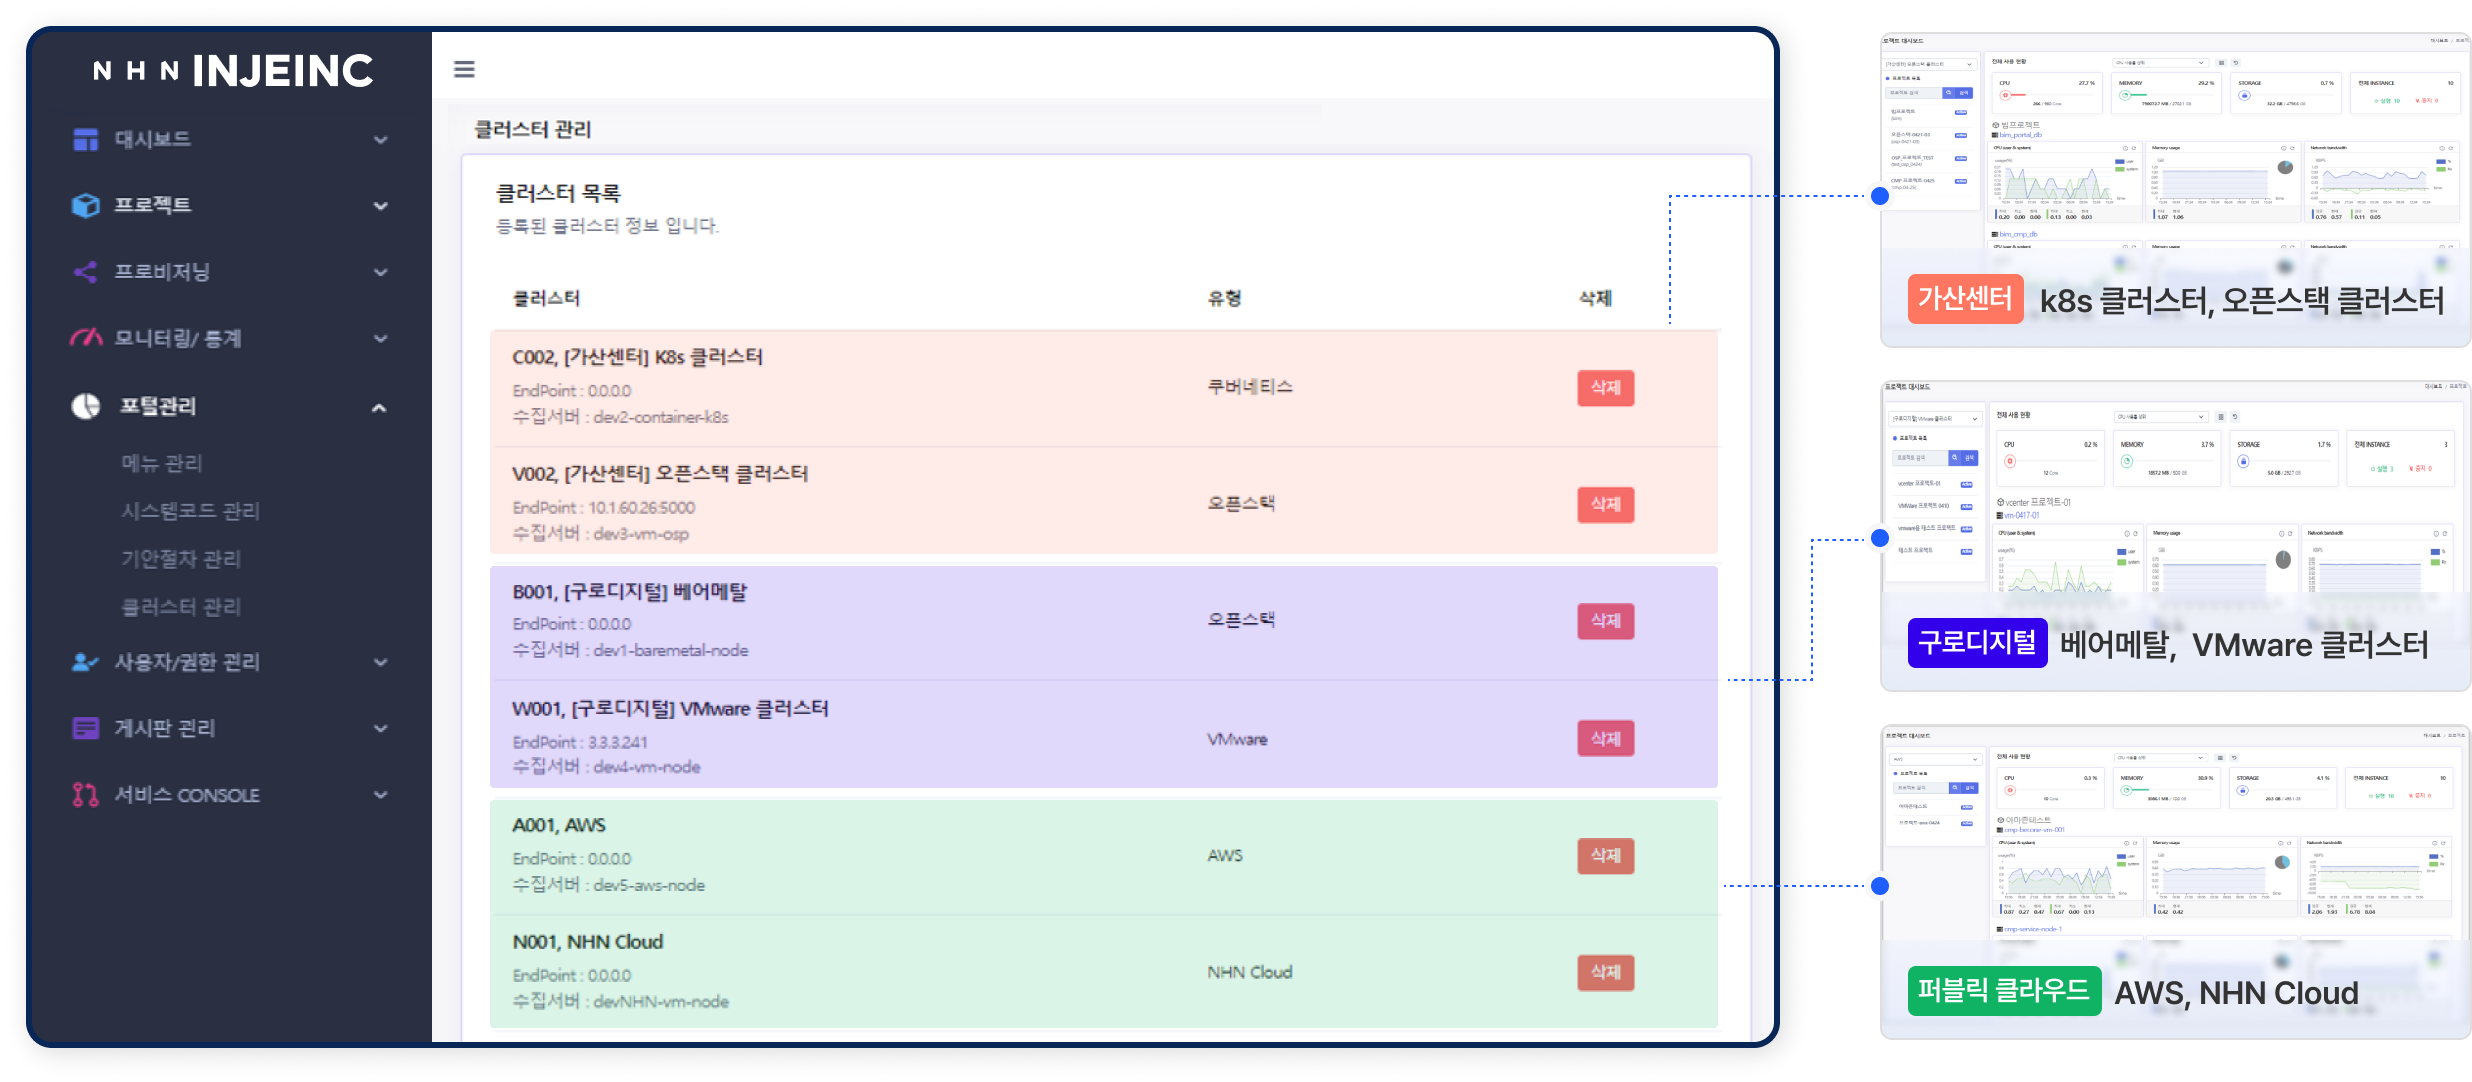Click the green 퍼블릭 클라우드 badge
2472x1082 pixels.
[x=2004, y=991]
